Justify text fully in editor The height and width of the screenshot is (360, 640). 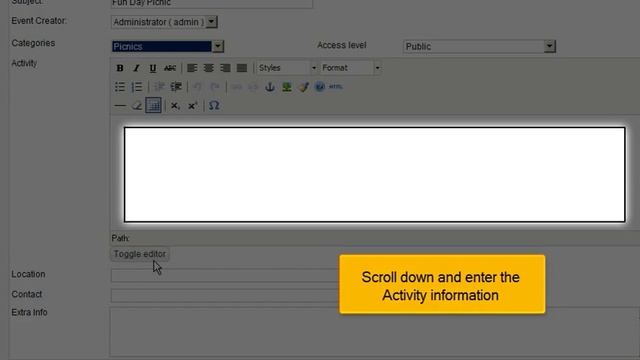point(242,68)
